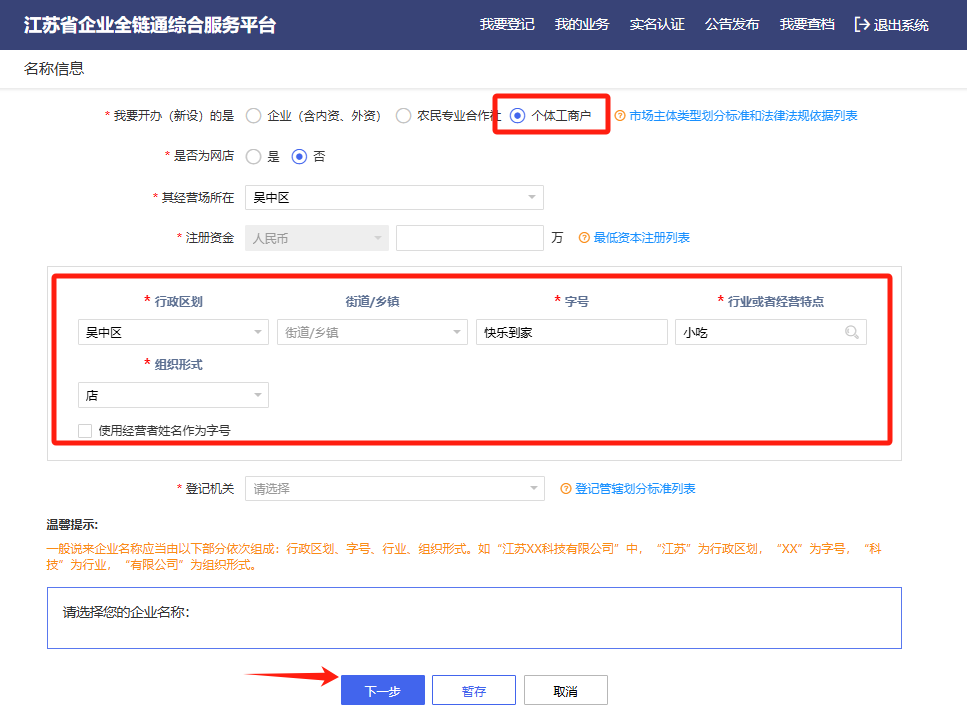
Task: Click the 暂存 button
Action: click(474, 690)
